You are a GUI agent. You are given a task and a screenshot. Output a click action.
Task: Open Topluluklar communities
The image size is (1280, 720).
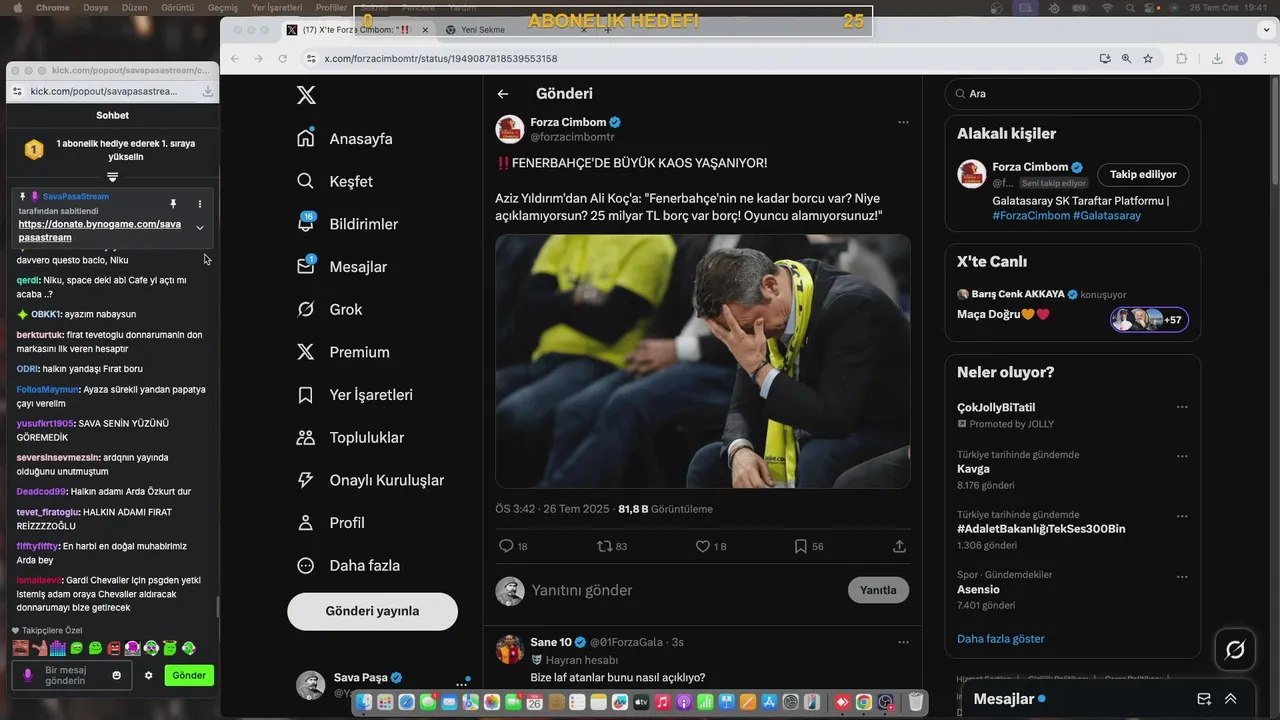click(x=351, y=437)
